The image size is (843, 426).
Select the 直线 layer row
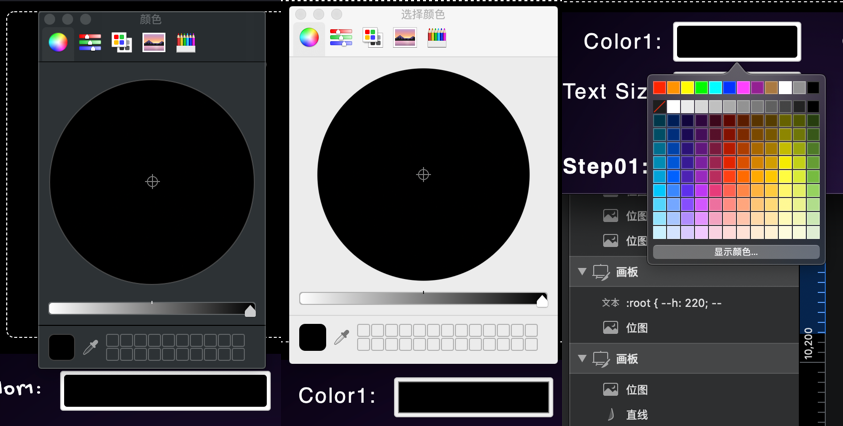(x=684, y=414)
